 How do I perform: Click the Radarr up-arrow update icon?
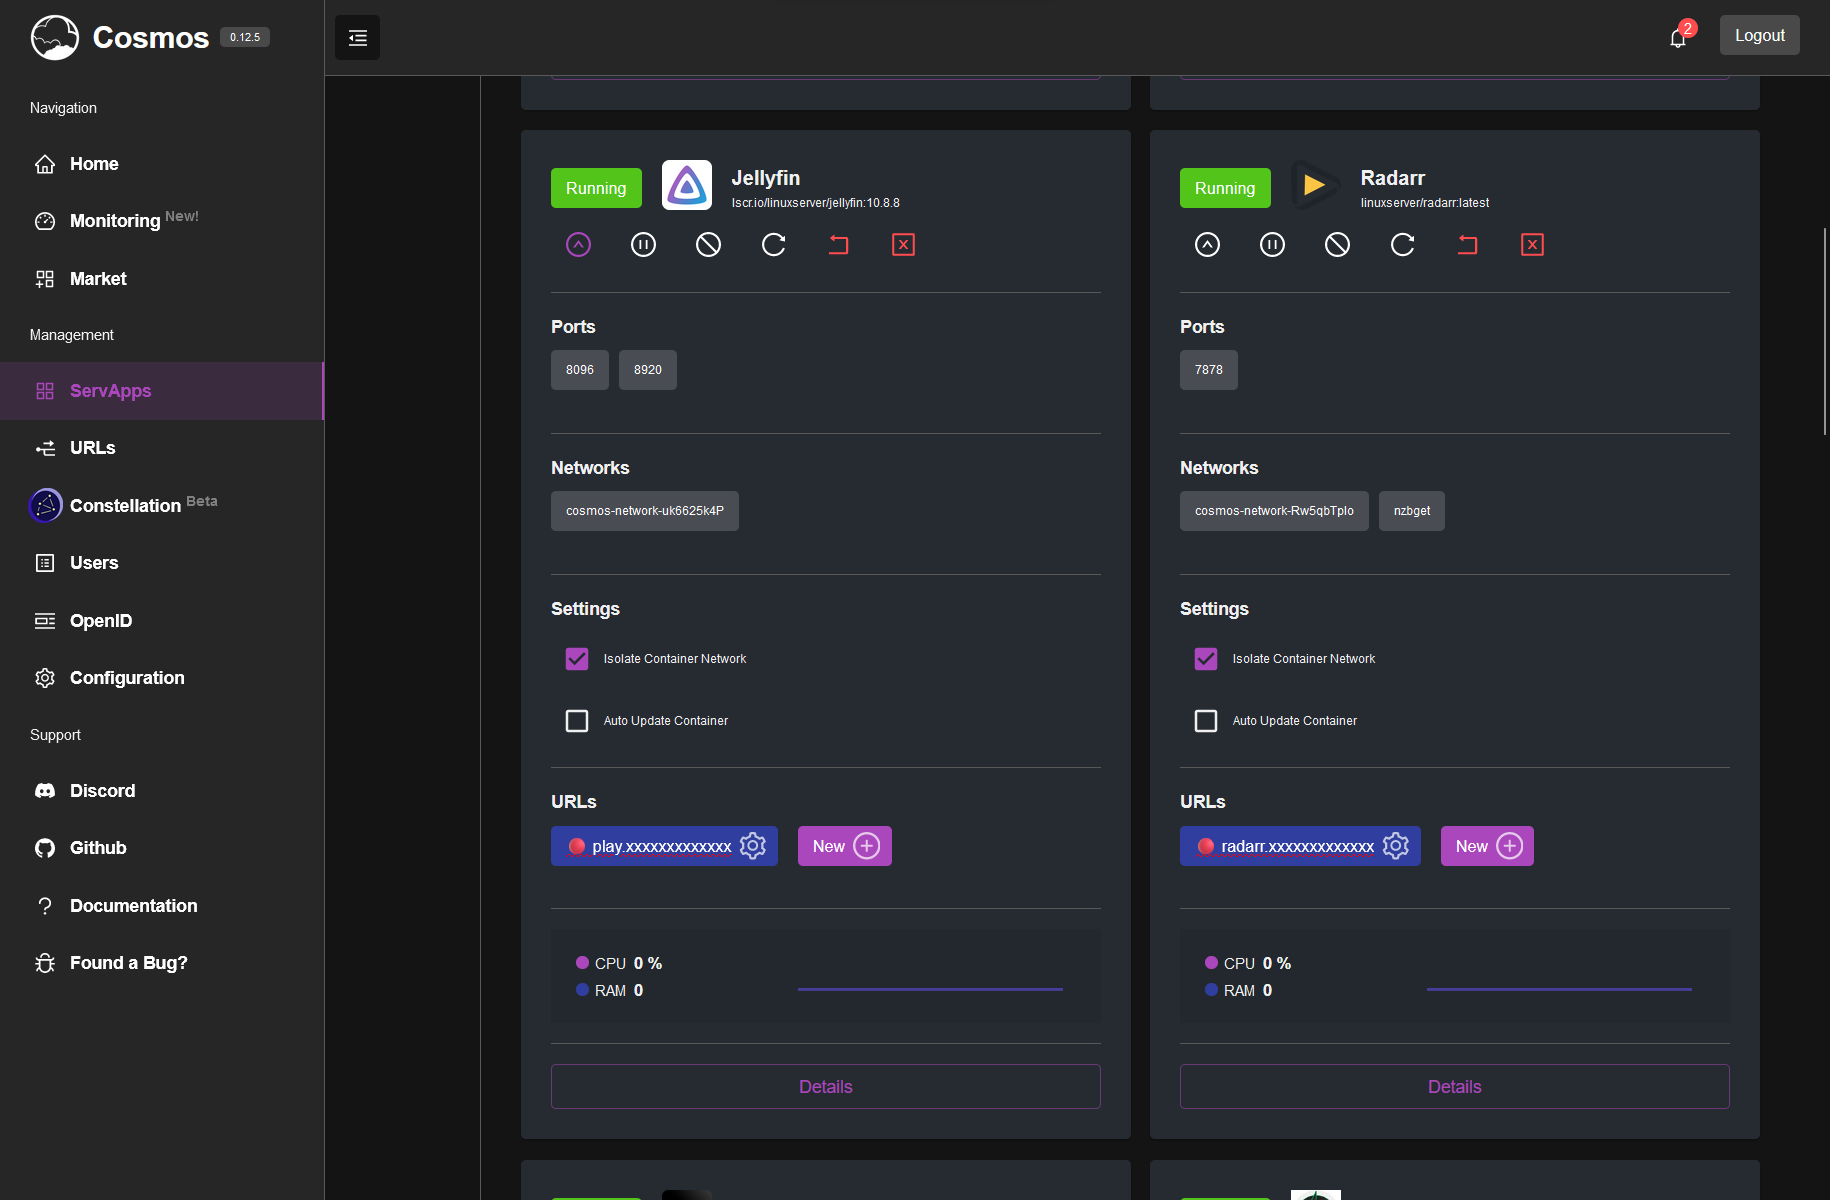(1208, 244)
